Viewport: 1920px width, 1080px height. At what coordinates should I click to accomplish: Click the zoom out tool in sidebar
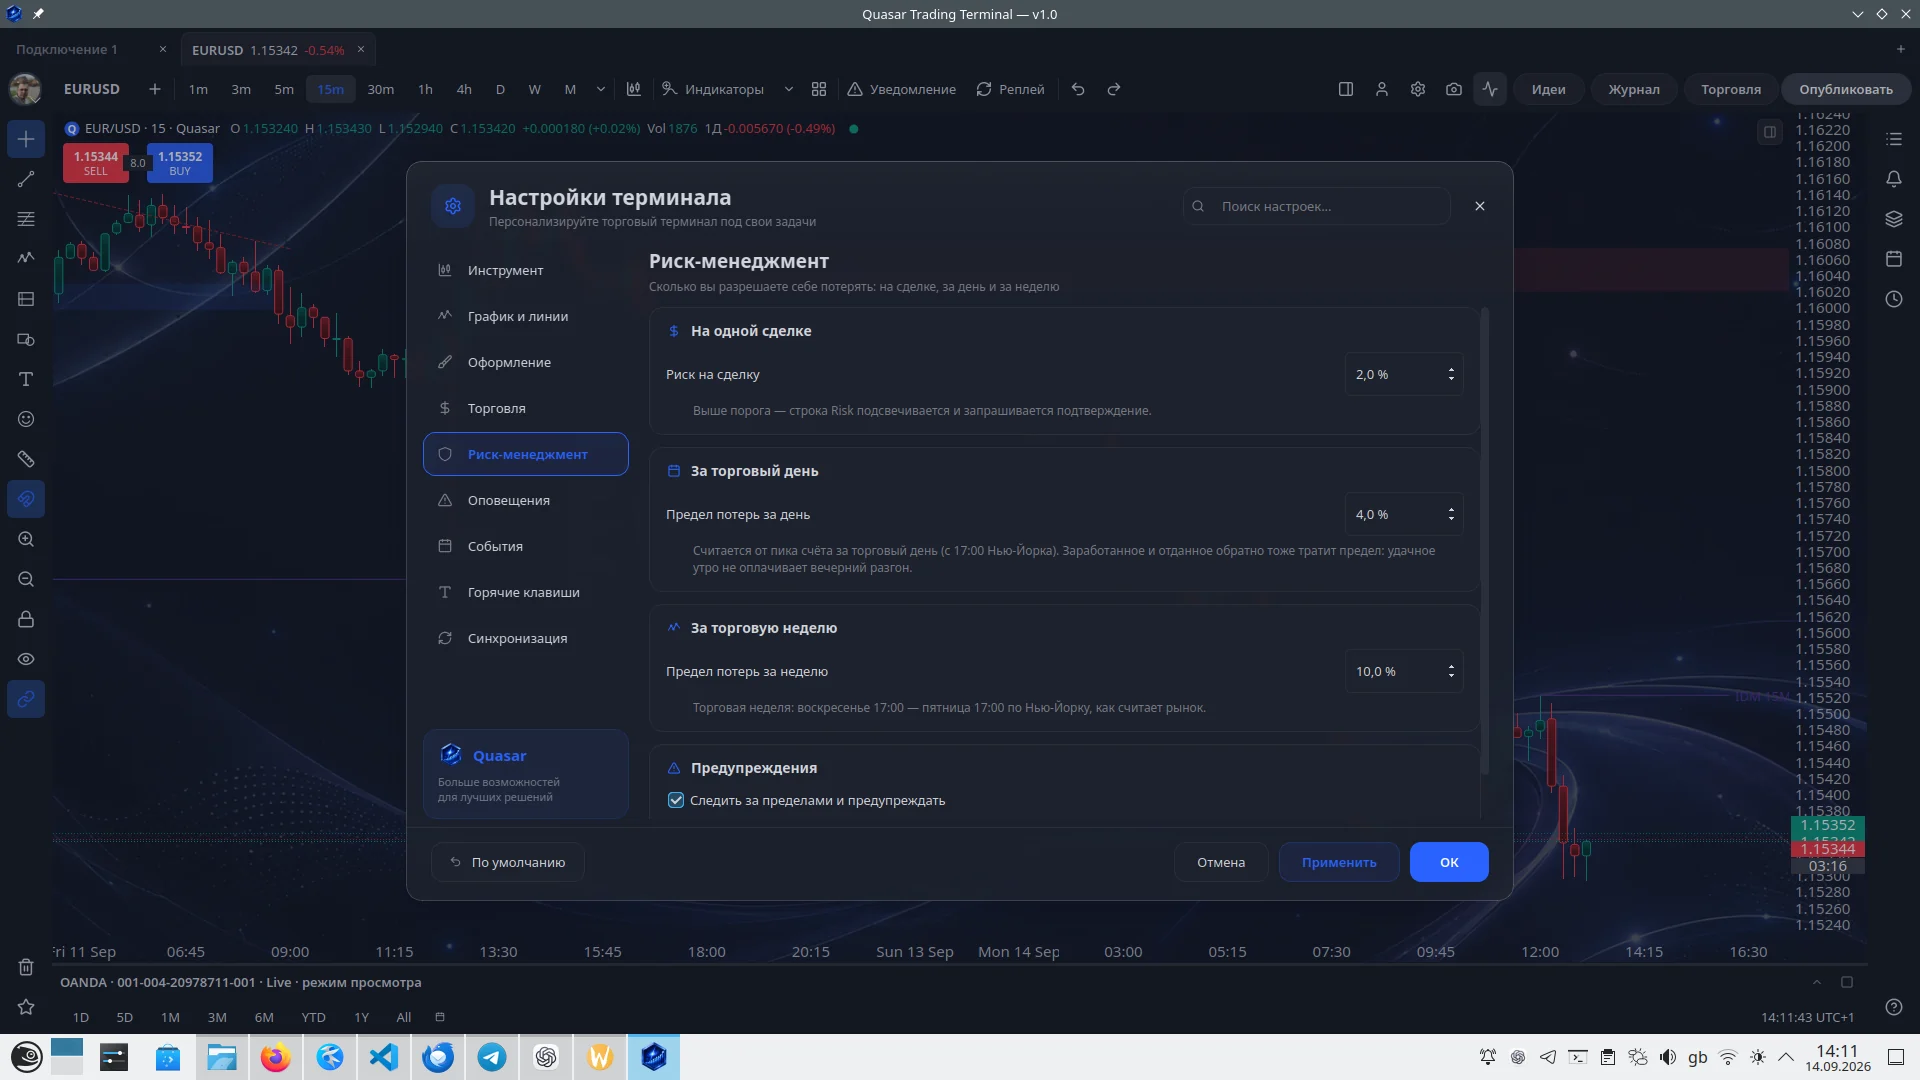point(26,579)
